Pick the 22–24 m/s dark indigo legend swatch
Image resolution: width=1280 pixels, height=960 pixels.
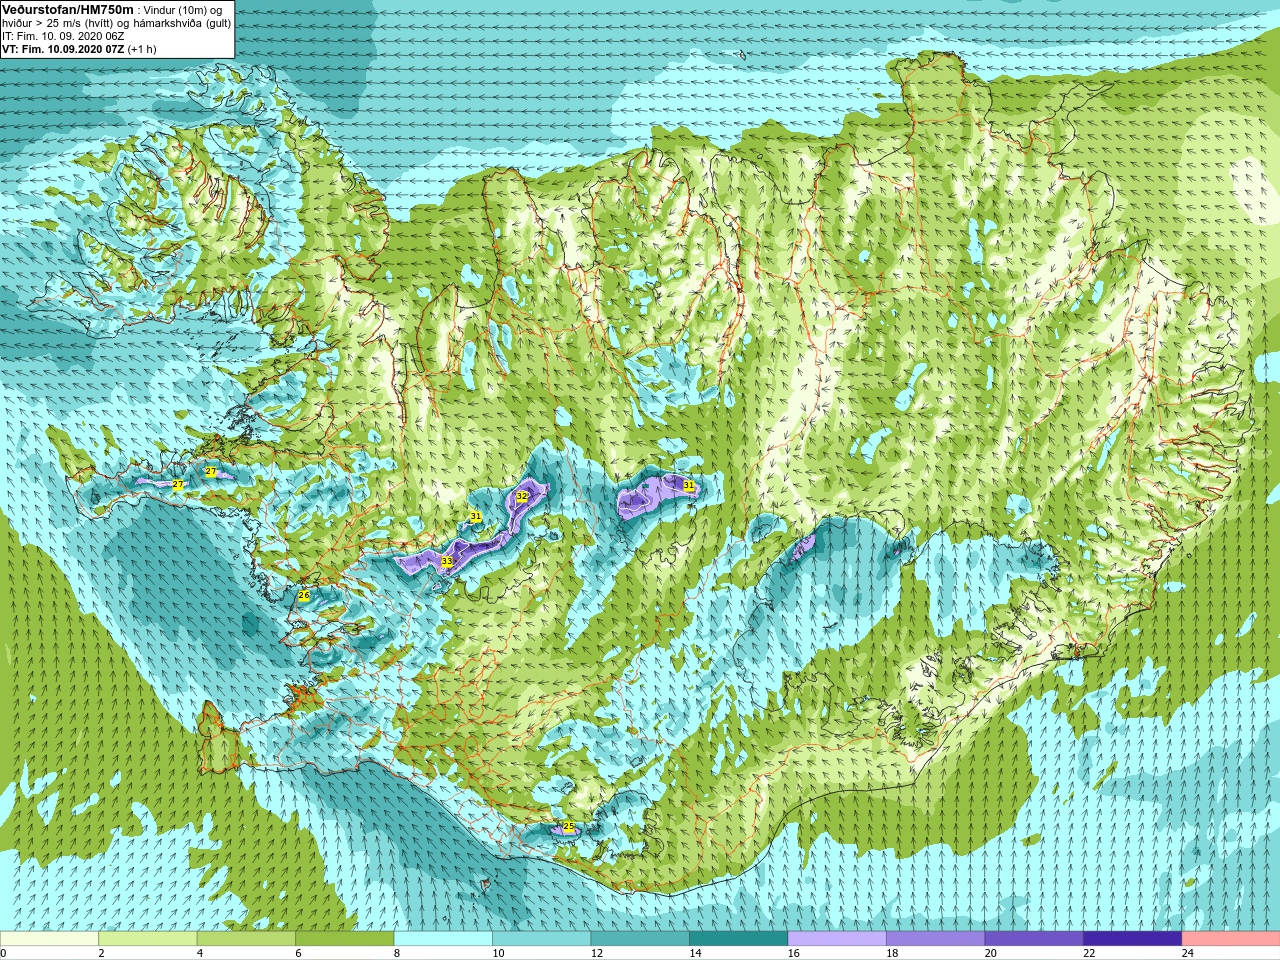[1132, 939]
